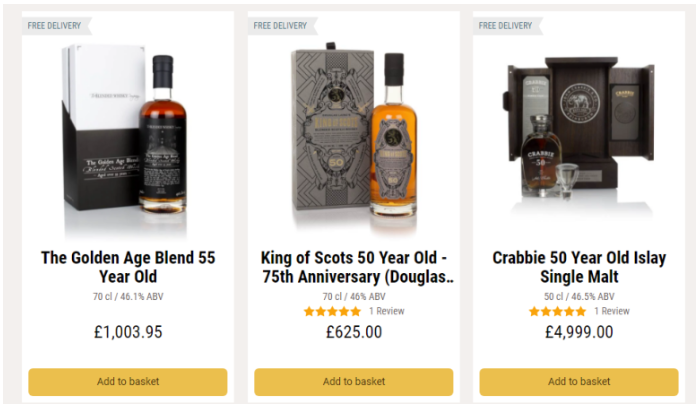
Task: Select the £4,999.00 price
Action: tap(579, 332)
